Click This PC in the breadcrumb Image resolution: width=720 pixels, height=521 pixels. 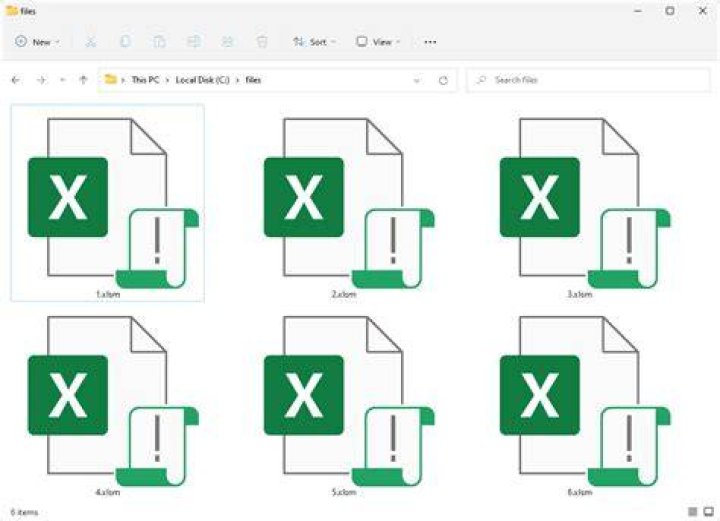(x=145, y=80)
